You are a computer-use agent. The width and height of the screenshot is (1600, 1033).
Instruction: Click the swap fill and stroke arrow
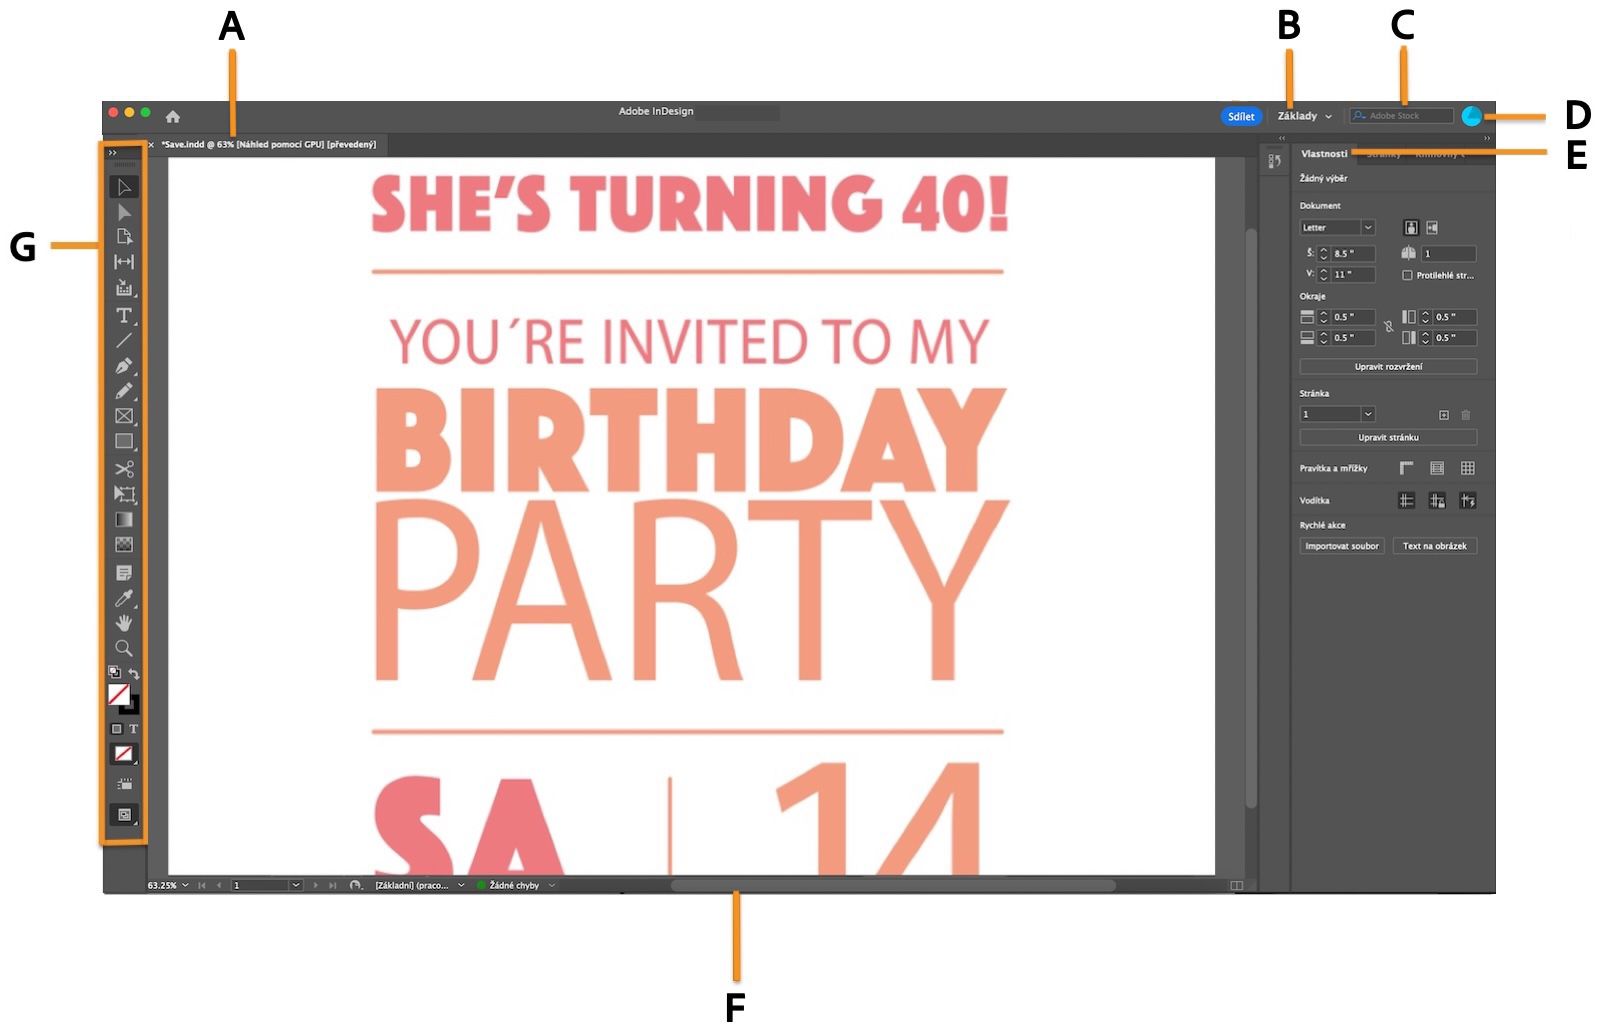point(134,673)
